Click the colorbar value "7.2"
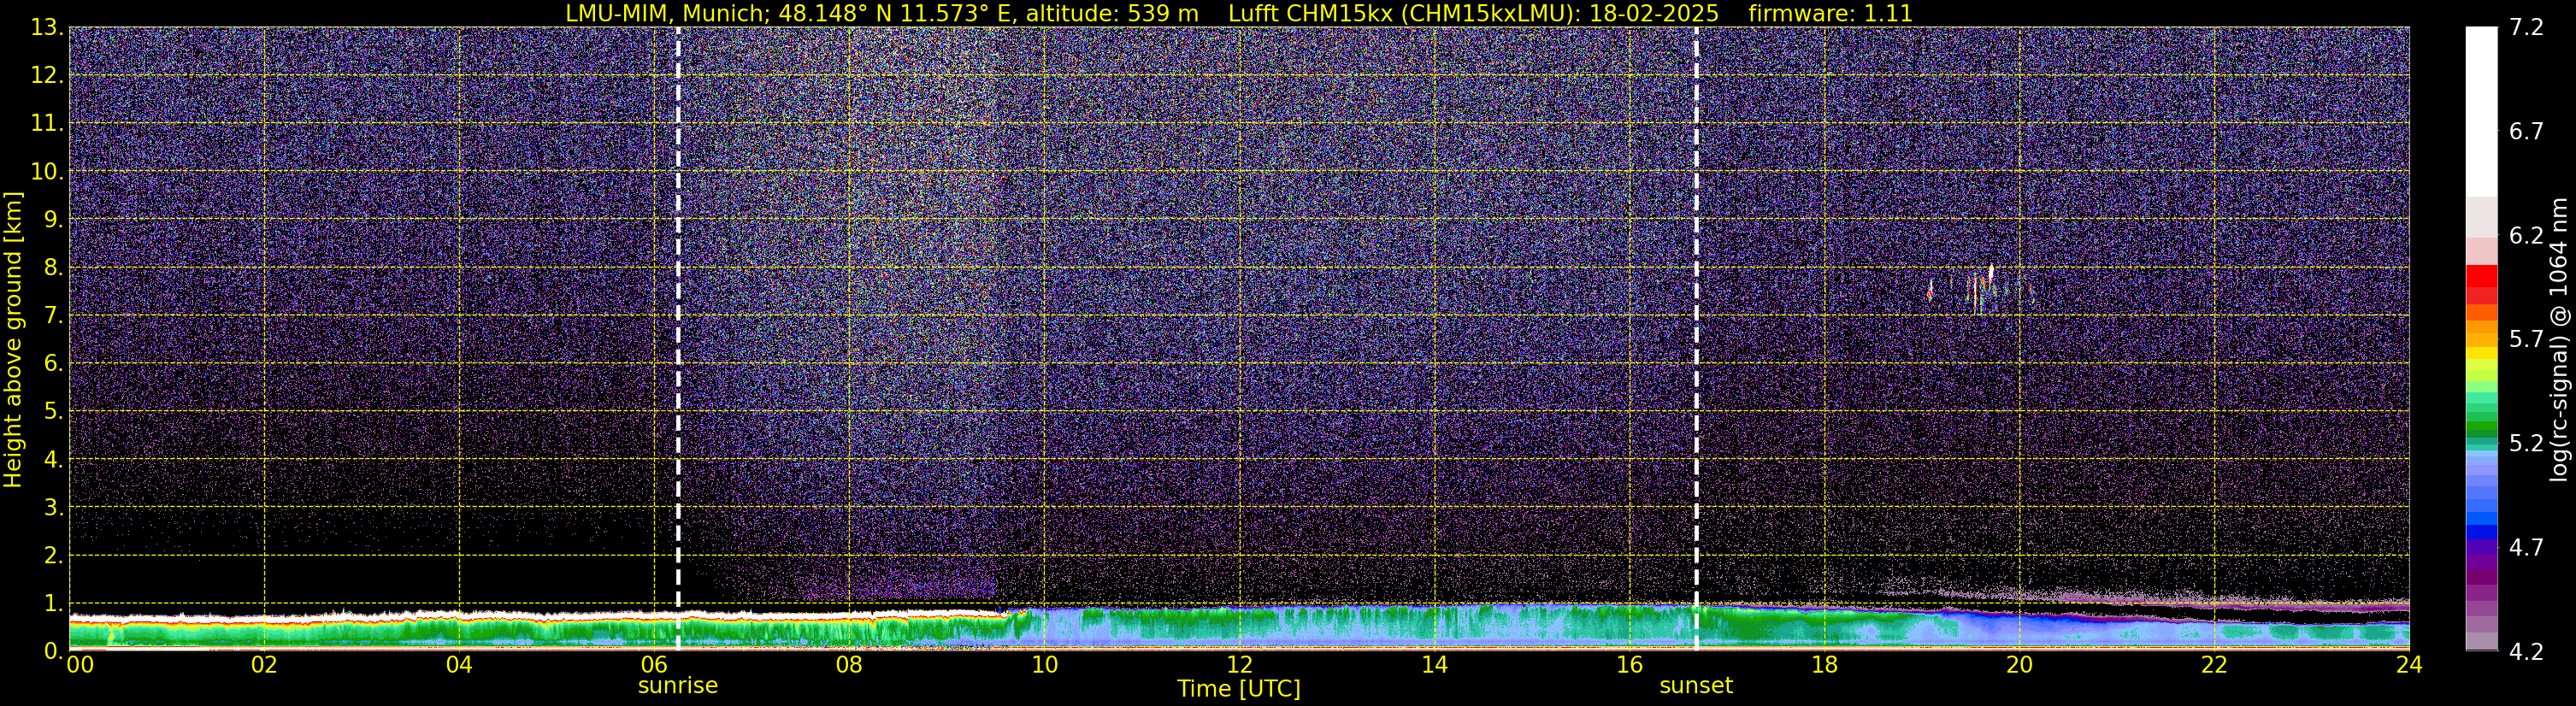2576x706 pixels. [2526, 28]
